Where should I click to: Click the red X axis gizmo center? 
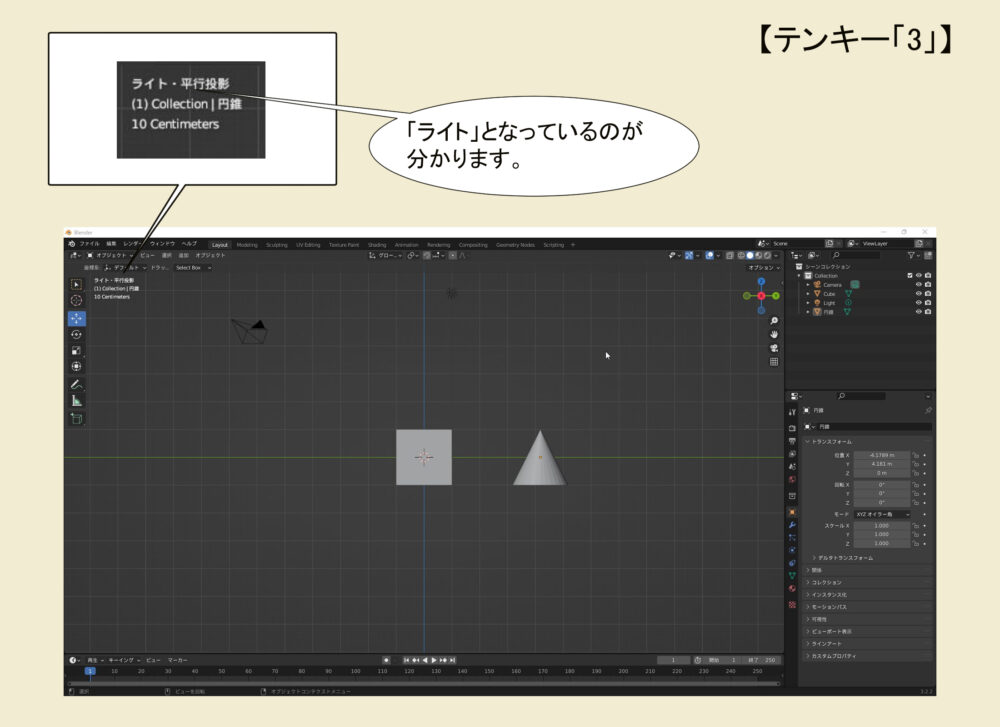point(761,296)
